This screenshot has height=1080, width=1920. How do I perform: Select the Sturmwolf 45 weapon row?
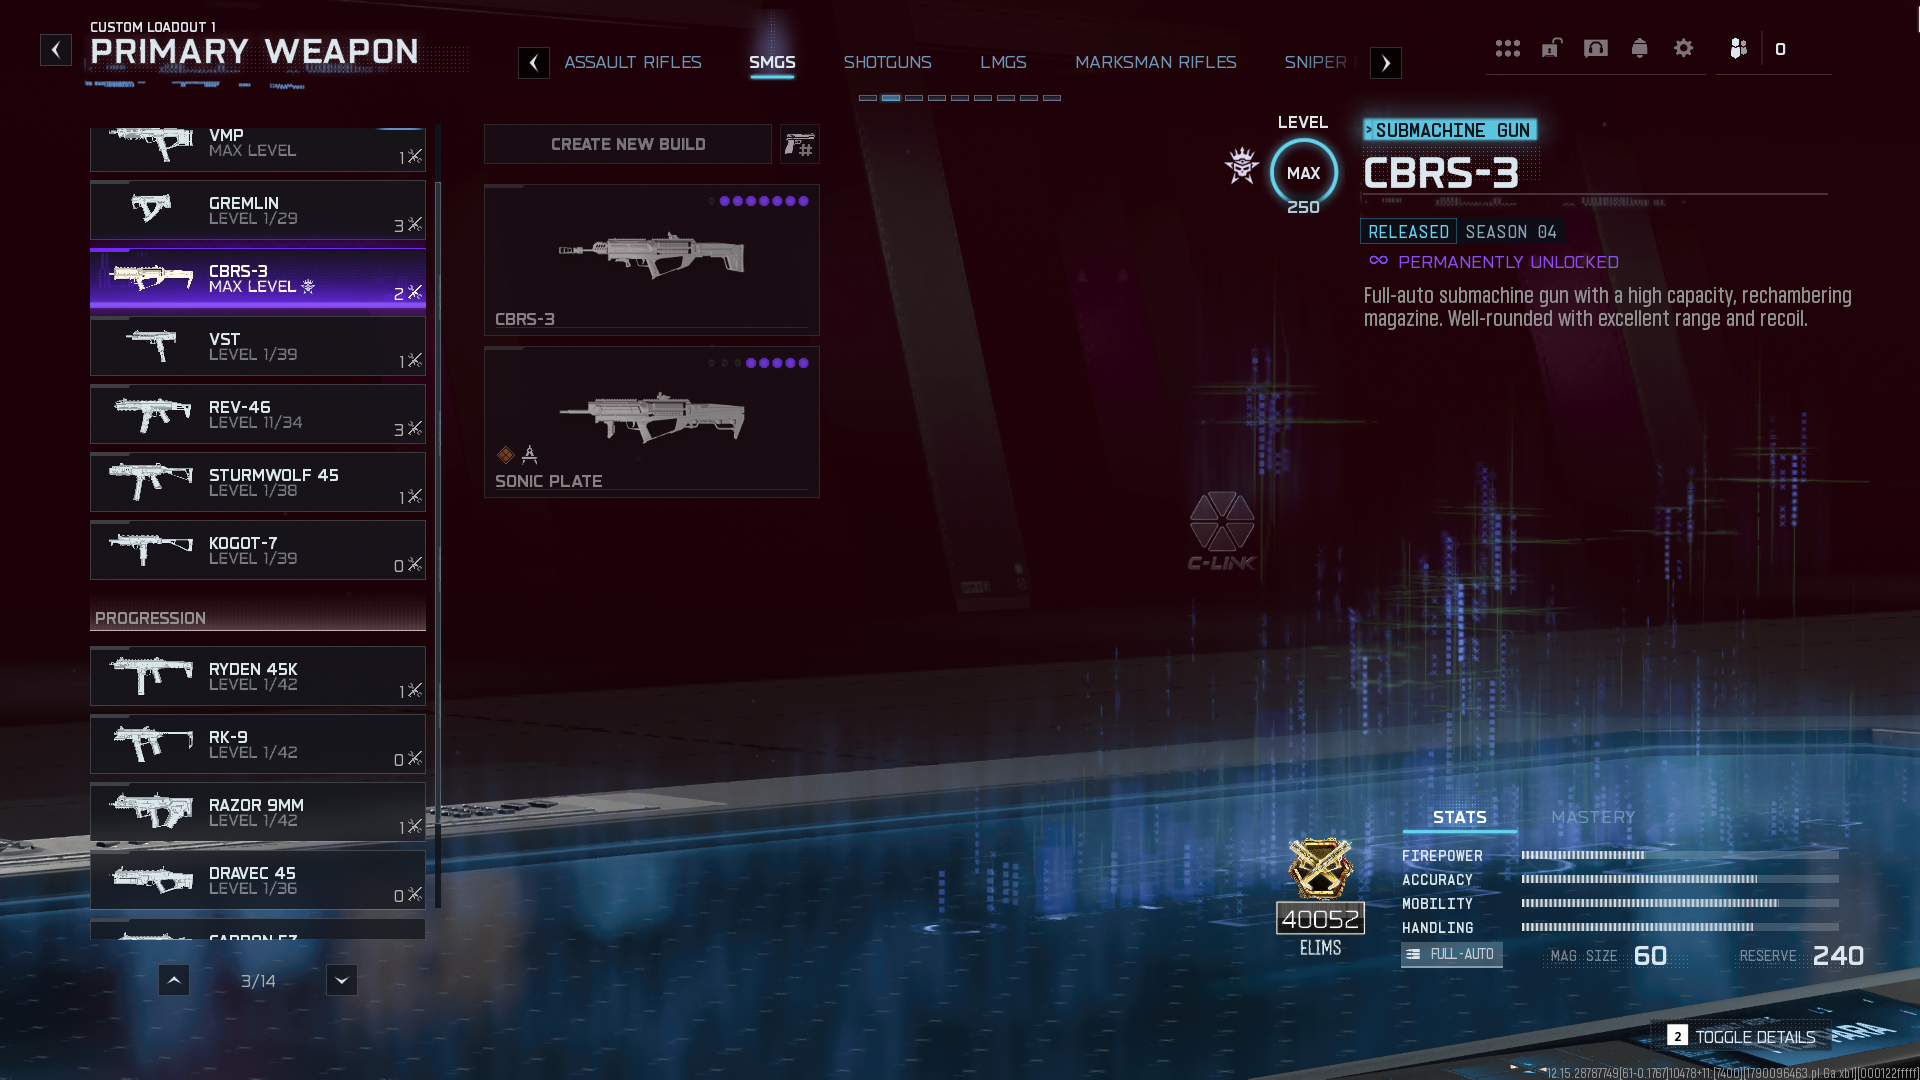coord(258,483)
